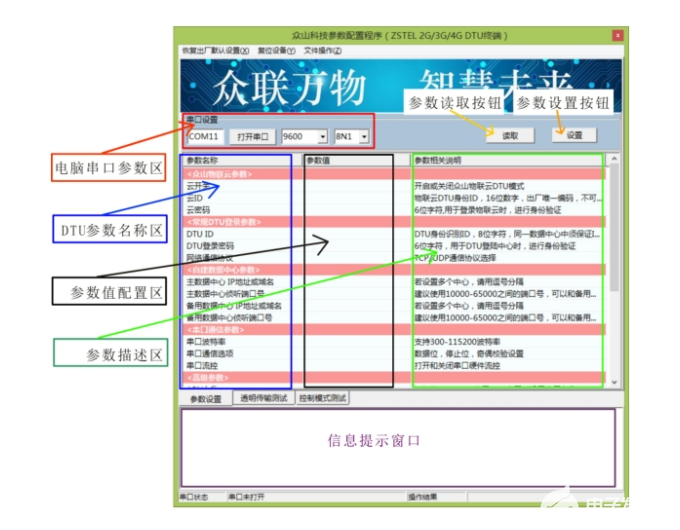Select the 云ID parameter row

click(394, 198)
